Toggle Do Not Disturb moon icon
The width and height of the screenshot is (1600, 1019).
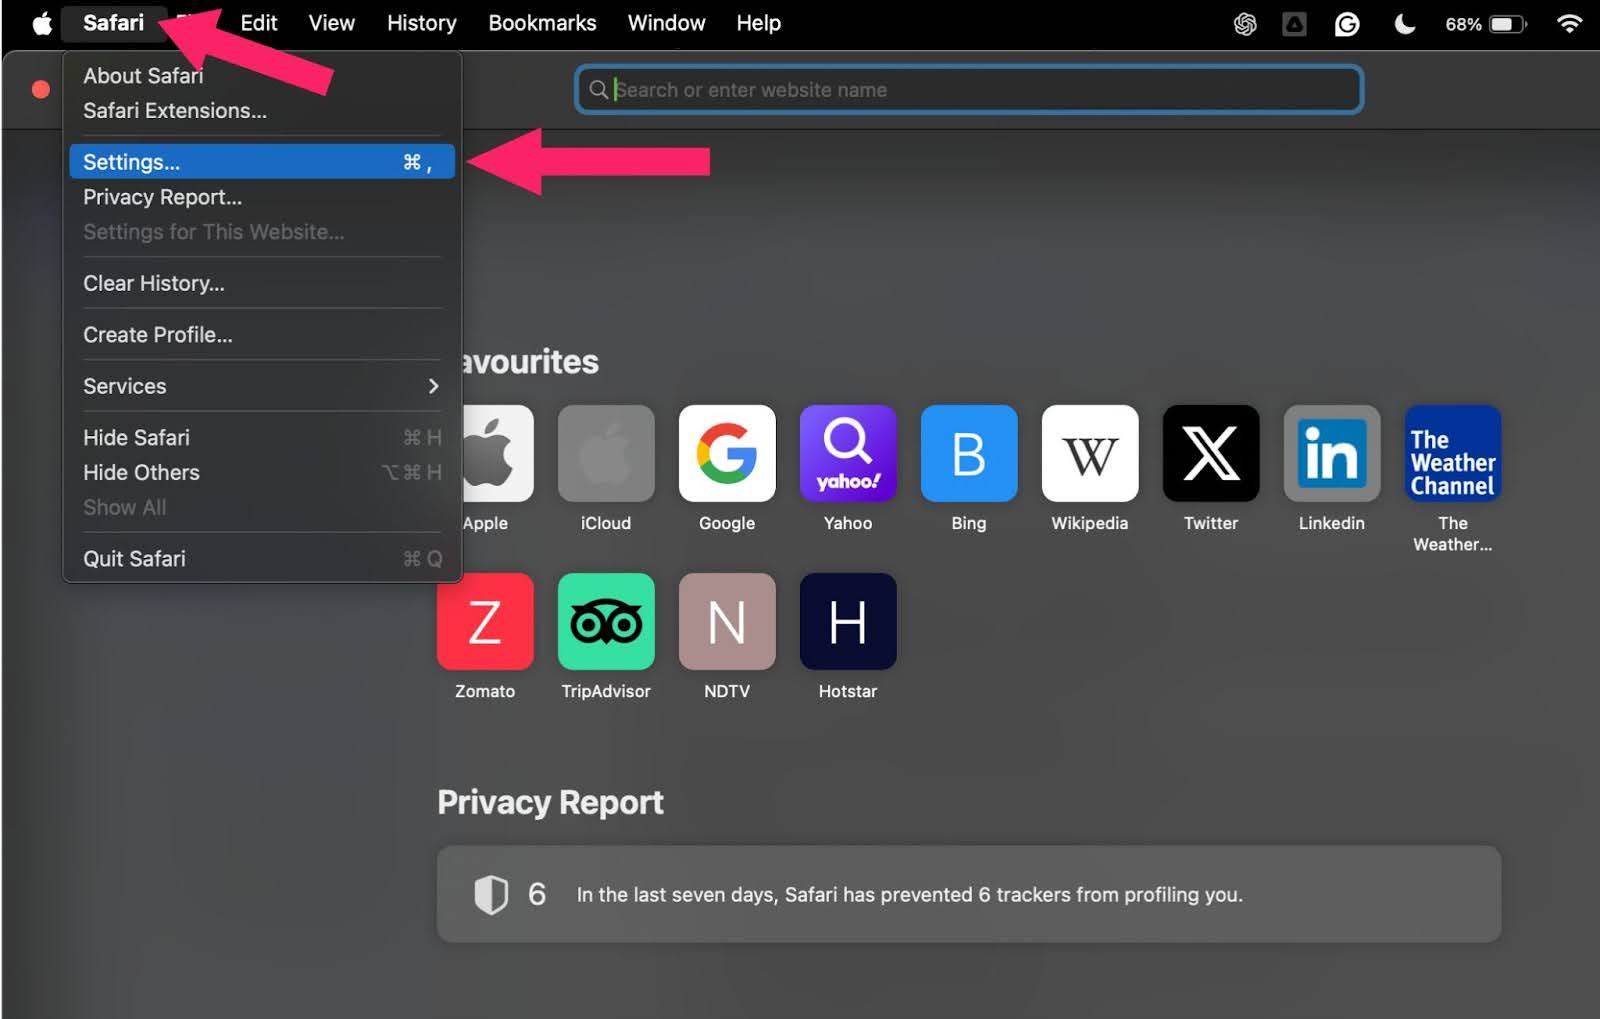coord(1404,22)
